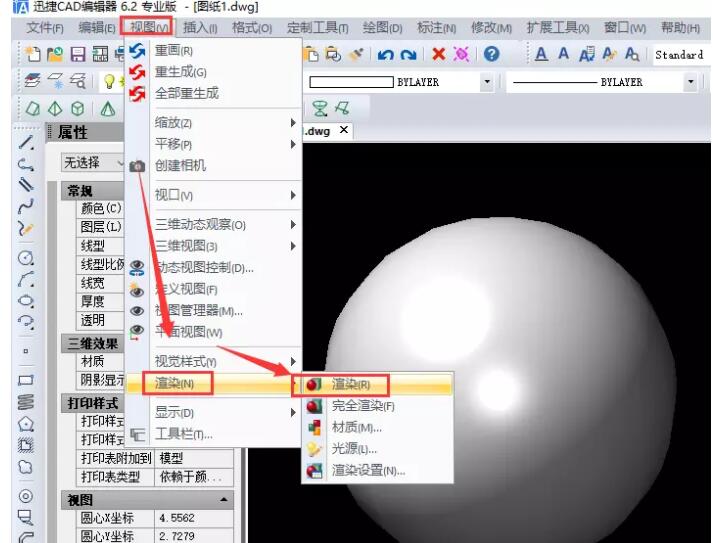The width and height of the screenshot is (713, 543).
Task: Click the Undo arrow icon
Action: tap(386, 55)
